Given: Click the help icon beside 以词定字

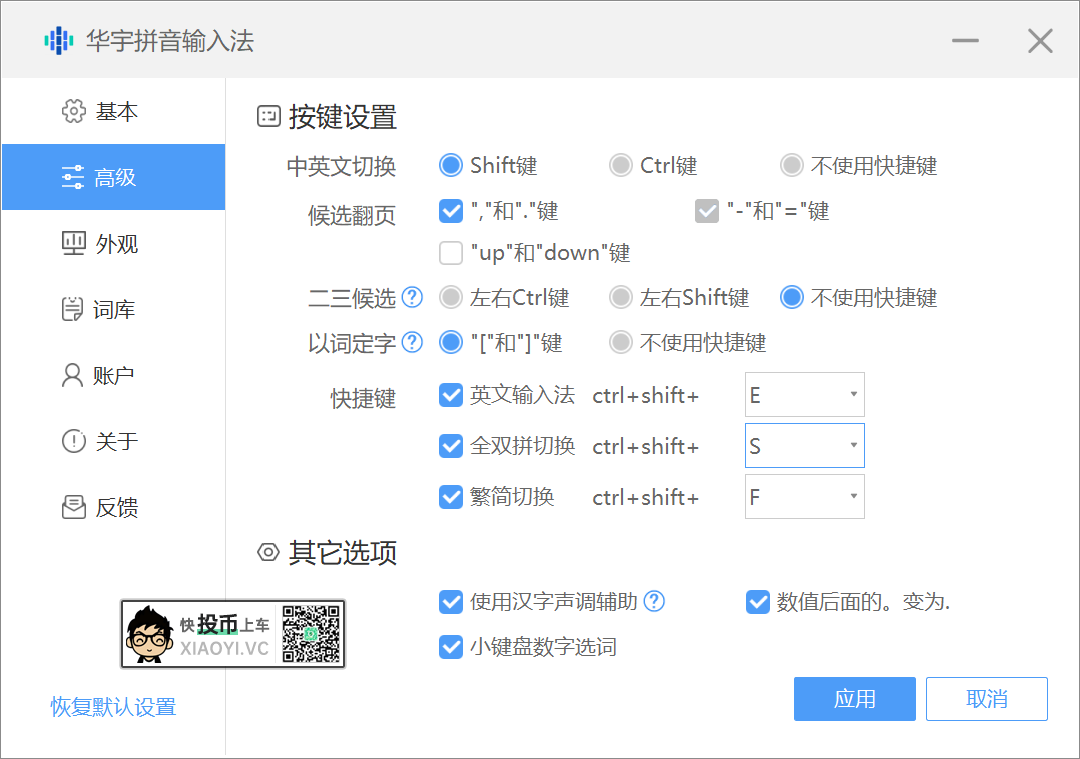Looking at the screenshot, I should [412, 342].
